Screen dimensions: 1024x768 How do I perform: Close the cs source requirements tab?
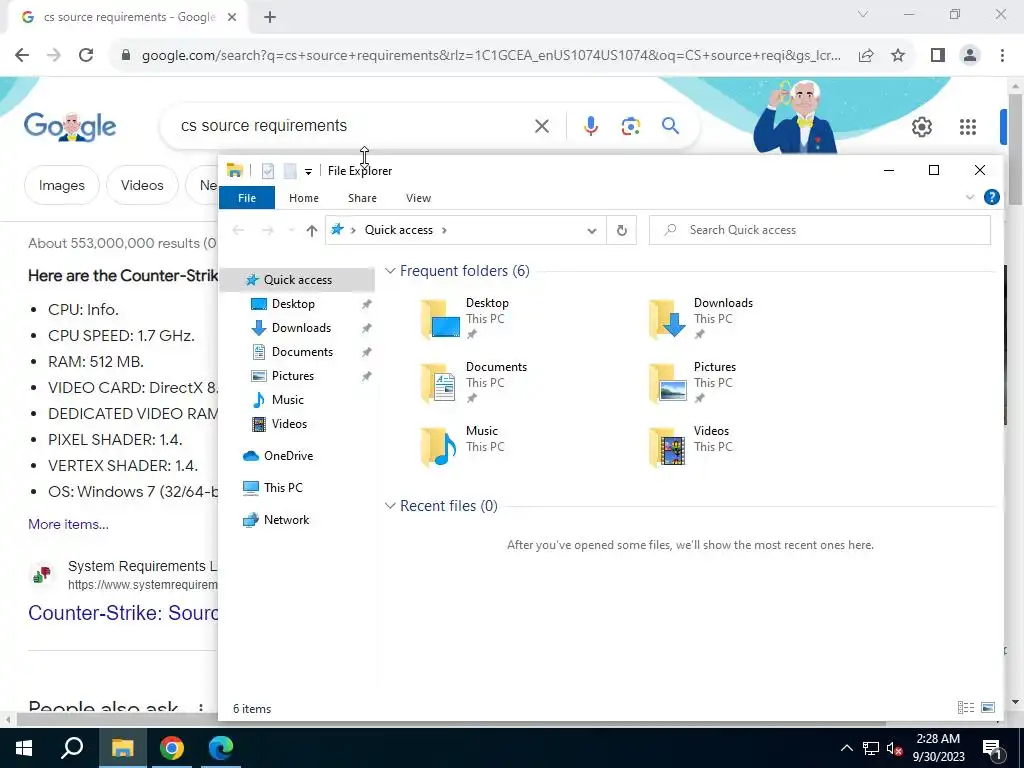point(232,18)
